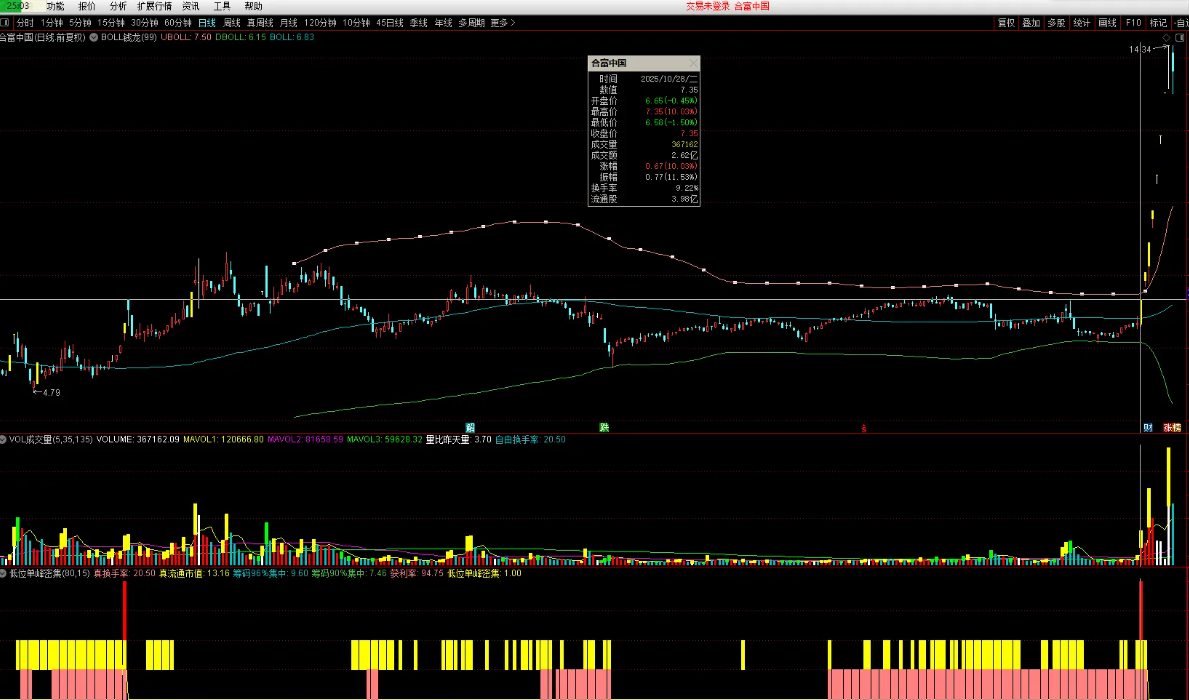
Task: Open the 工具 menu
Action: [222, 6]
